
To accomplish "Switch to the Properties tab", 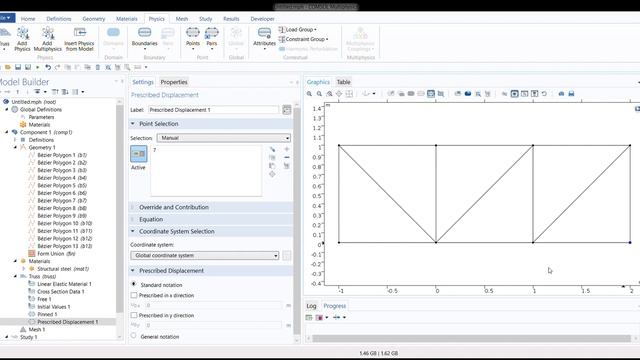I will 174,82.
